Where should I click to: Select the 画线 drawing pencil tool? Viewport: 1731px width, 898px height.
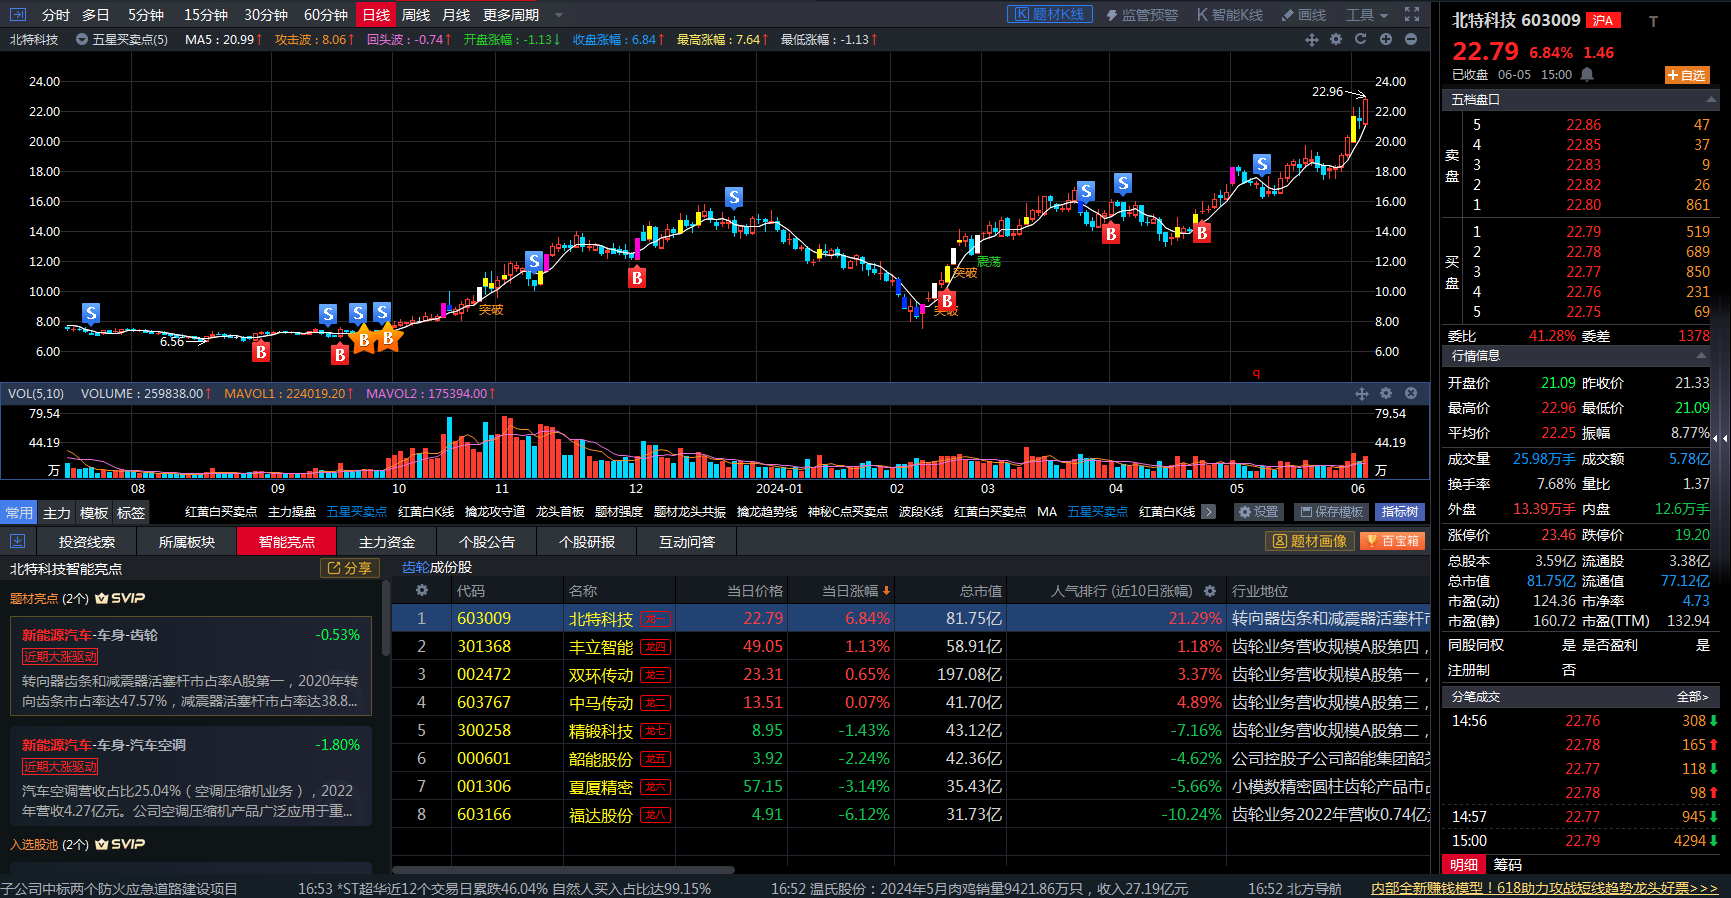point(1303,15)
